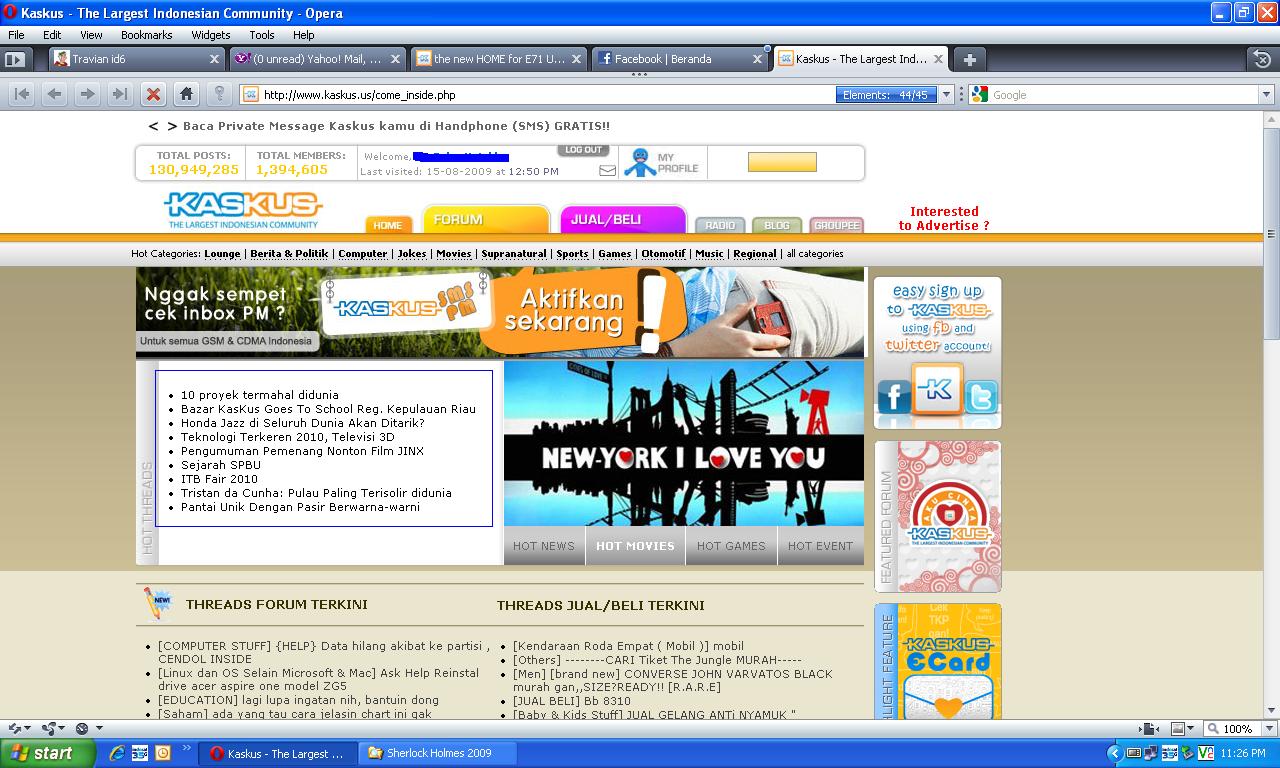Open the FORUM navigation tab
Image resolution: width=1280 pixels, height=768 pixels.
click(486, 219)
